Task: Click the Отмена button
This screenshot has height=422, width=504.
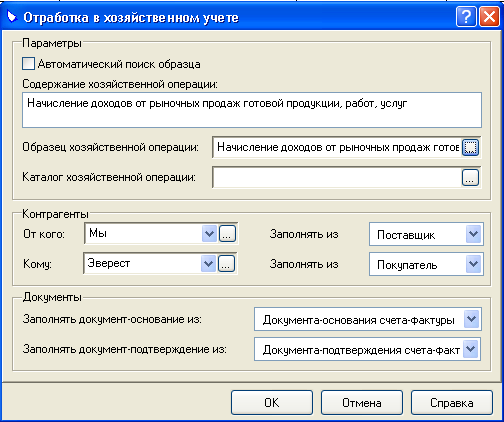Action: tap(362, 403)
